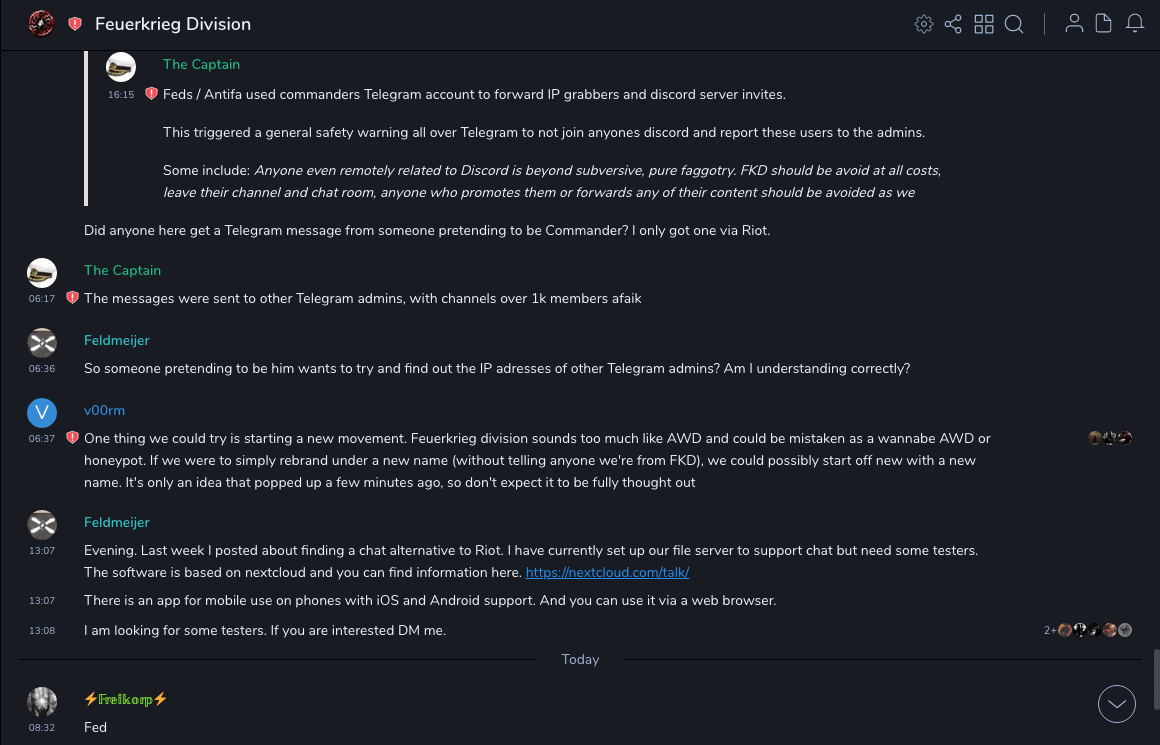The image size is (1160, 745).
Task: Jump to bottom with the chevron button
Action: [1116, 704]
